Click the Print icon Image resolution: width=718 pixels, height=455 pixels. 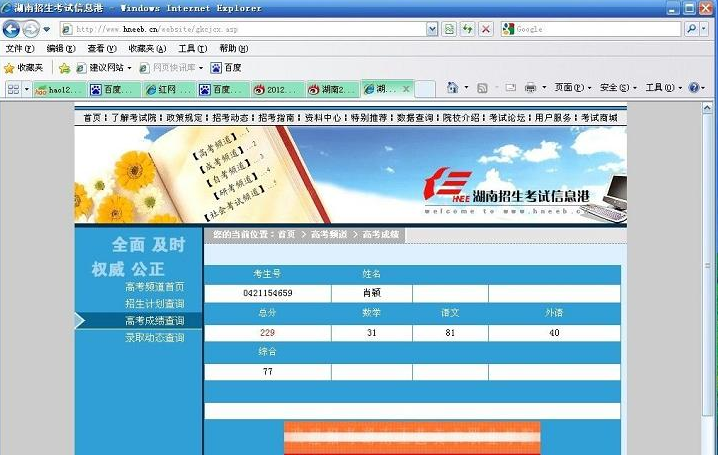click(530, 87)
